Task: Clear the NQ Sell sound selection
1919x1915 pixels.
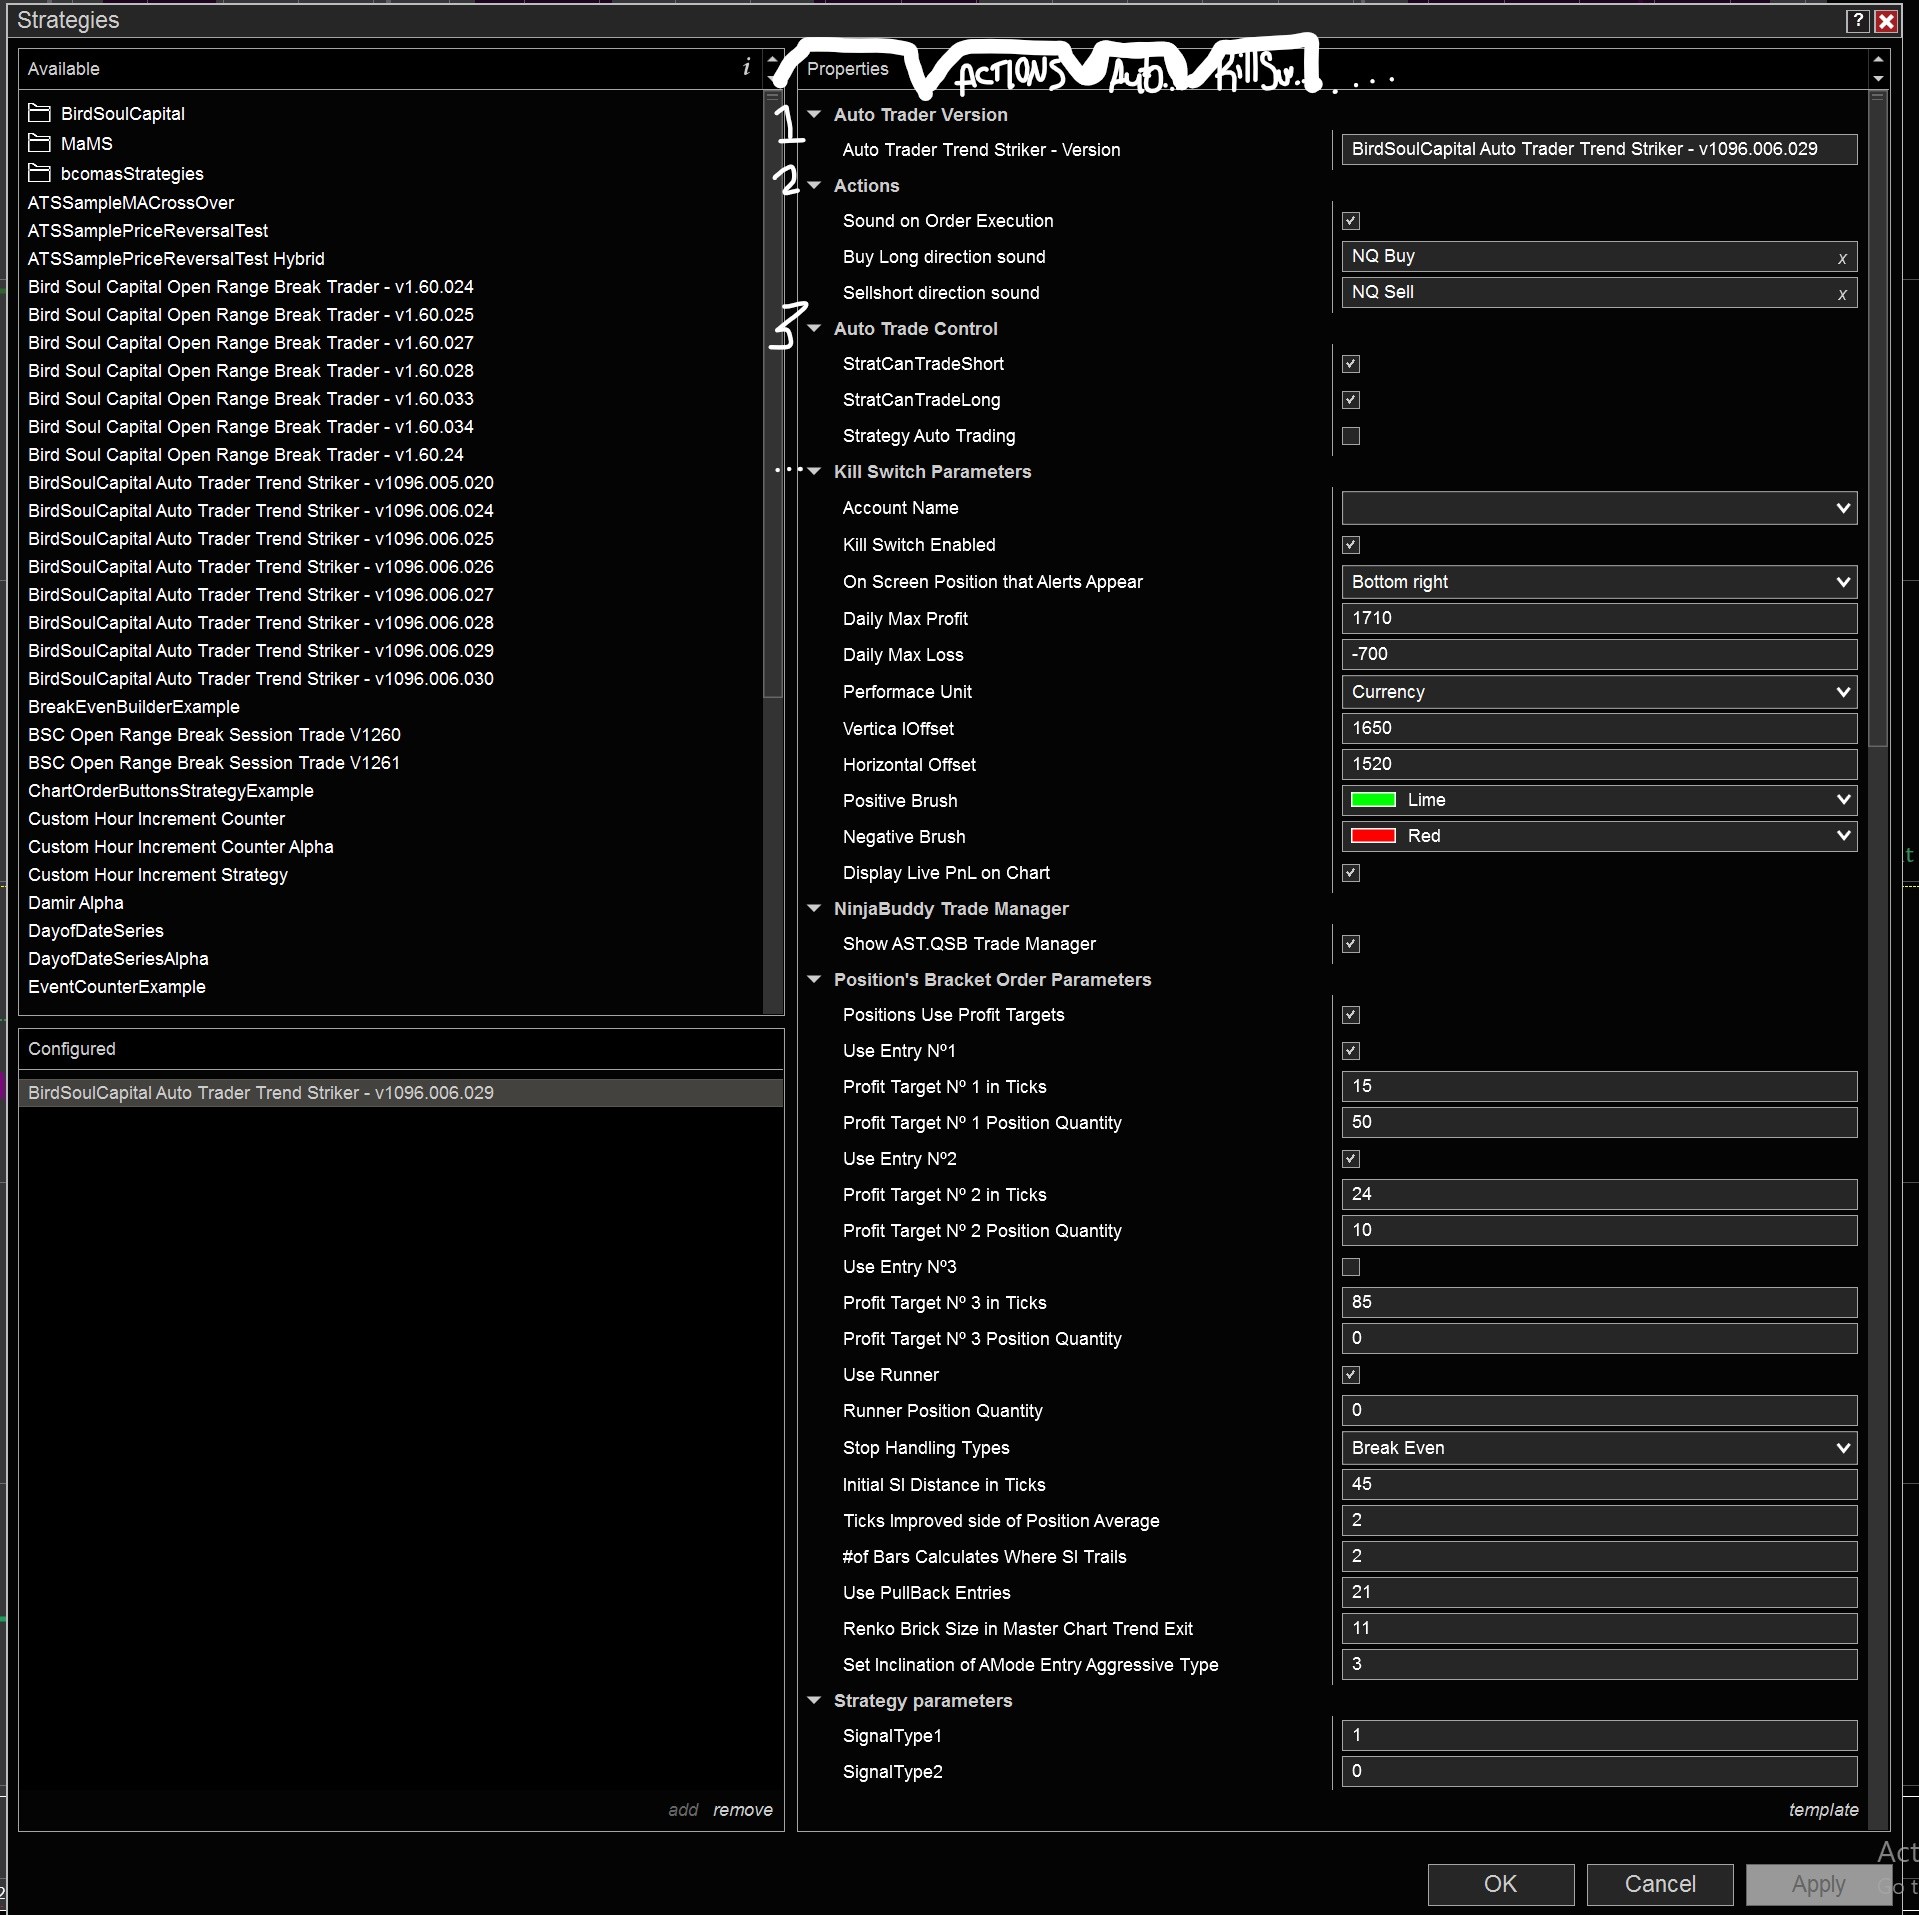Action: tap(1842, 294)
